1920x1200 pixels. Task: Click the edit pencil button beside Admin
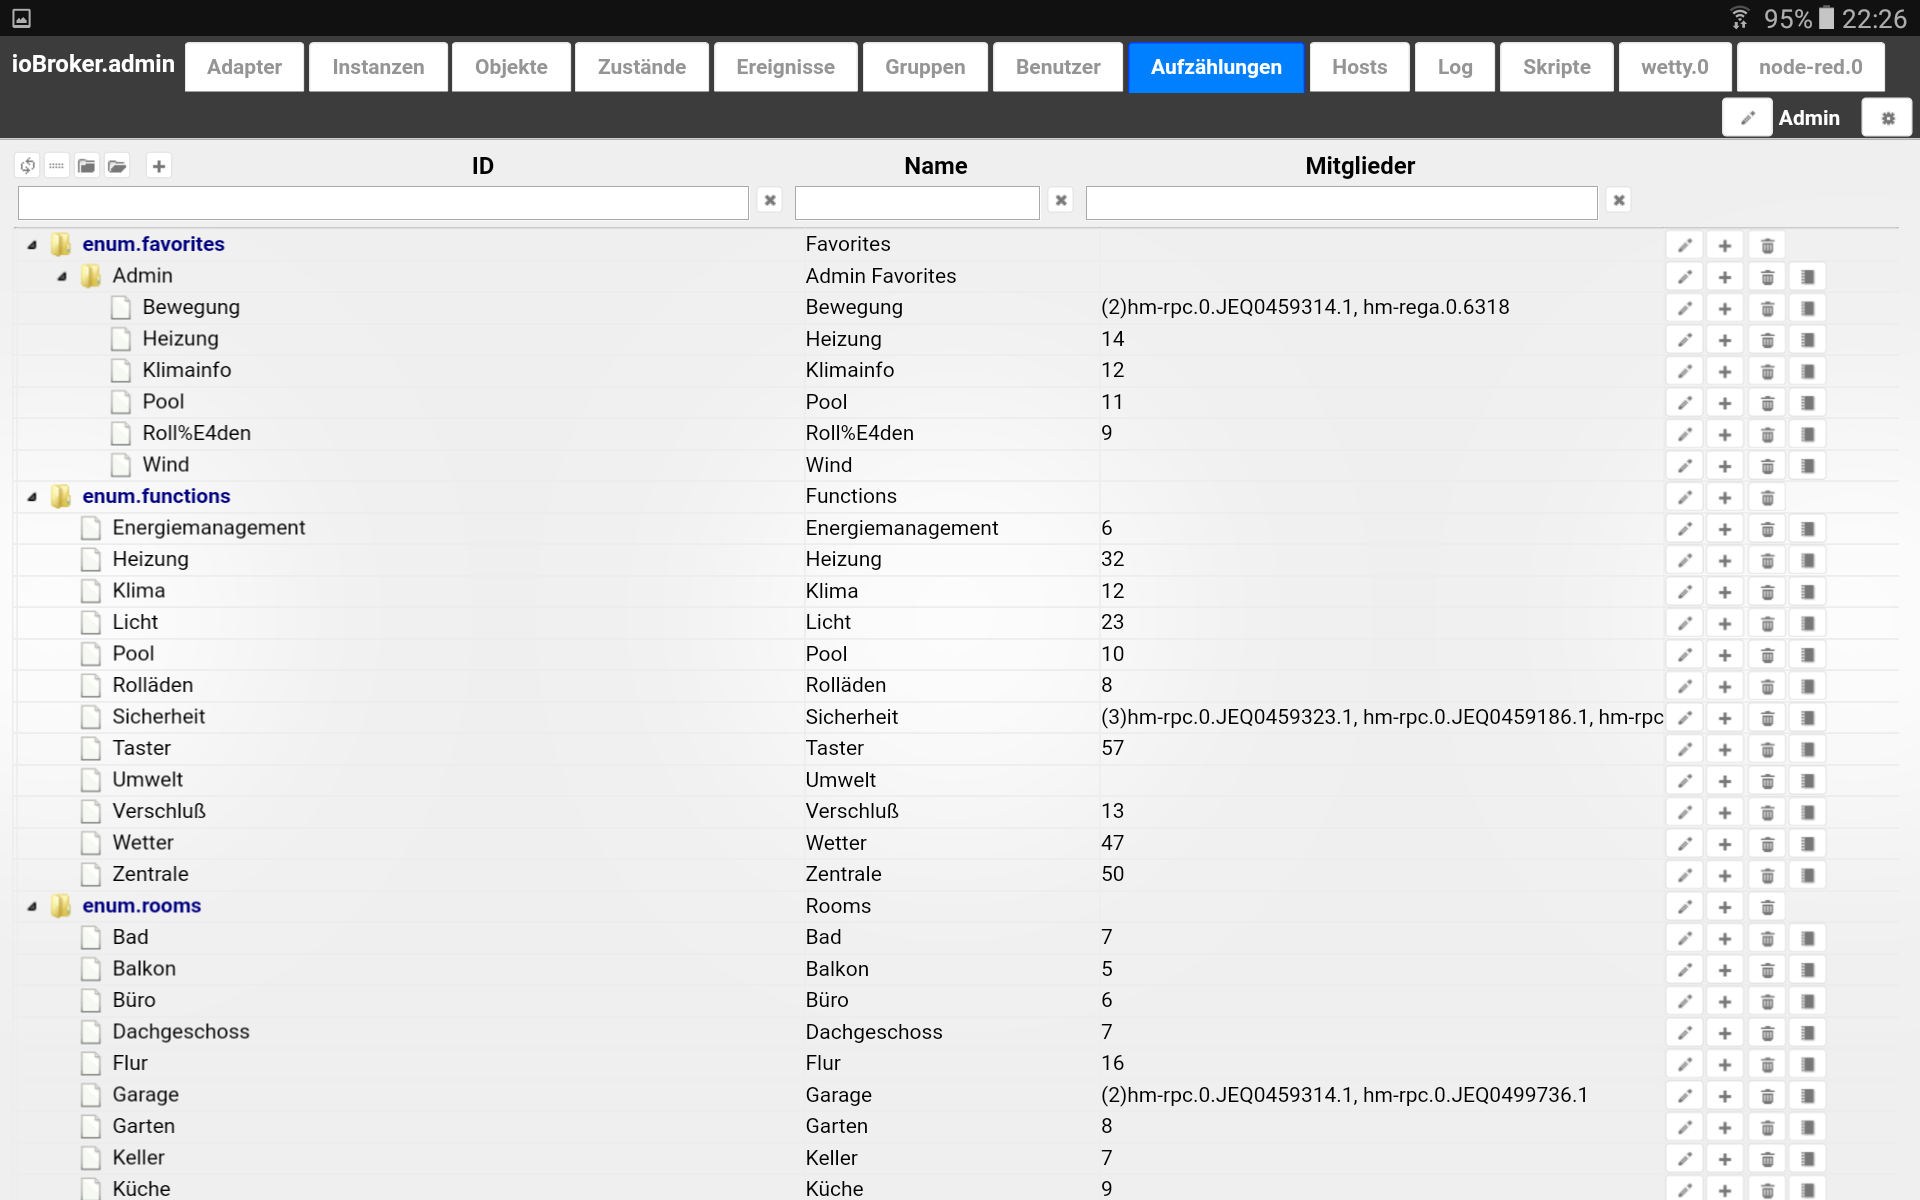tap(1747, 118)
